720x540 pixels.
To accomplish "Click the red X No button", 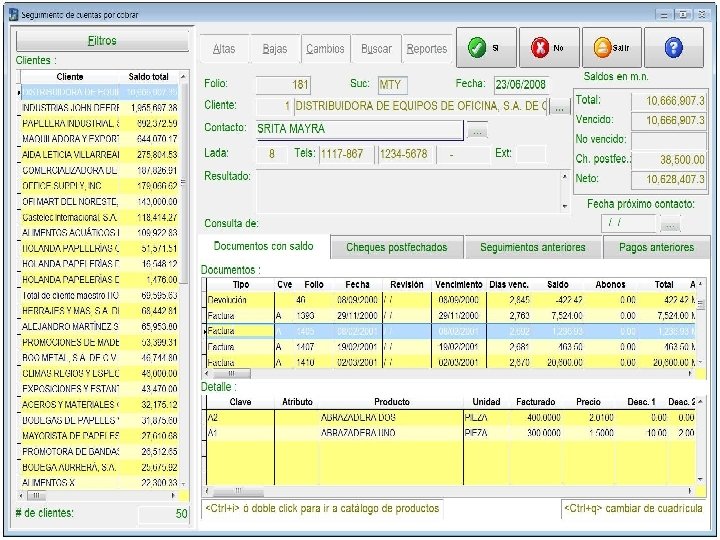I will (x=548, y=47).
